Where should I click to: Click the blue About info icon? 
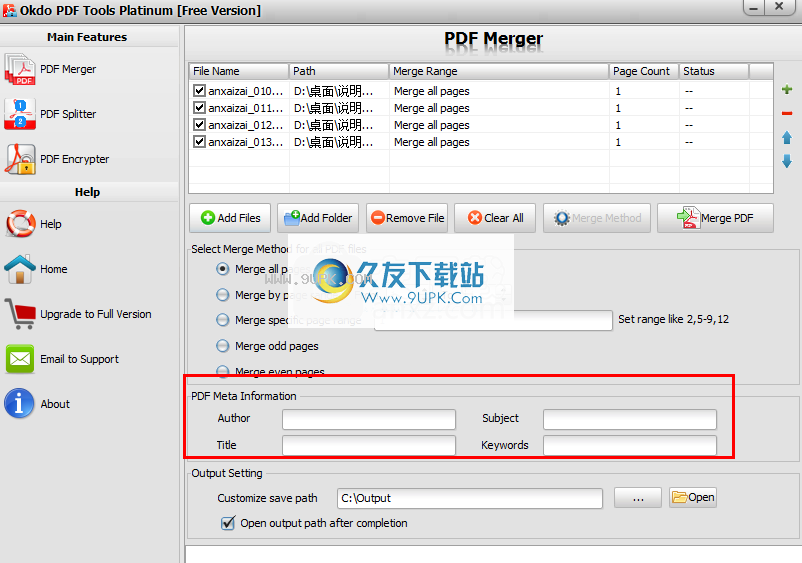click(x=19, y=403)
